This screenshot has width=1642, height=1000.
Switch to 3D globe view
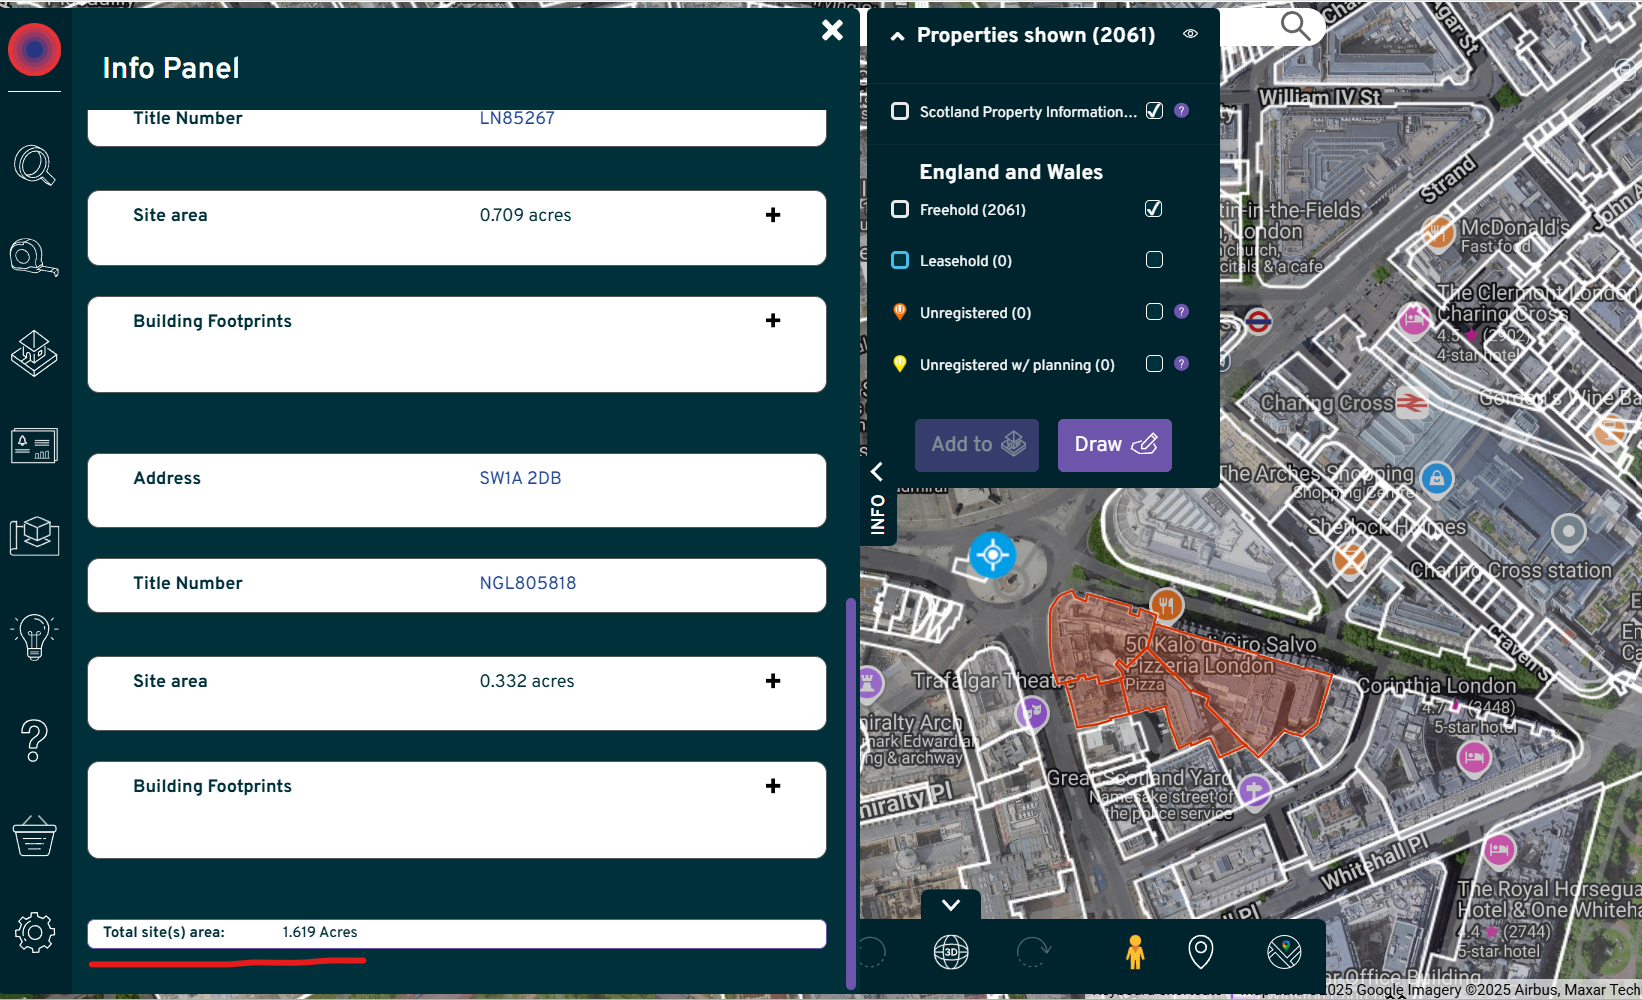point(951,952)
